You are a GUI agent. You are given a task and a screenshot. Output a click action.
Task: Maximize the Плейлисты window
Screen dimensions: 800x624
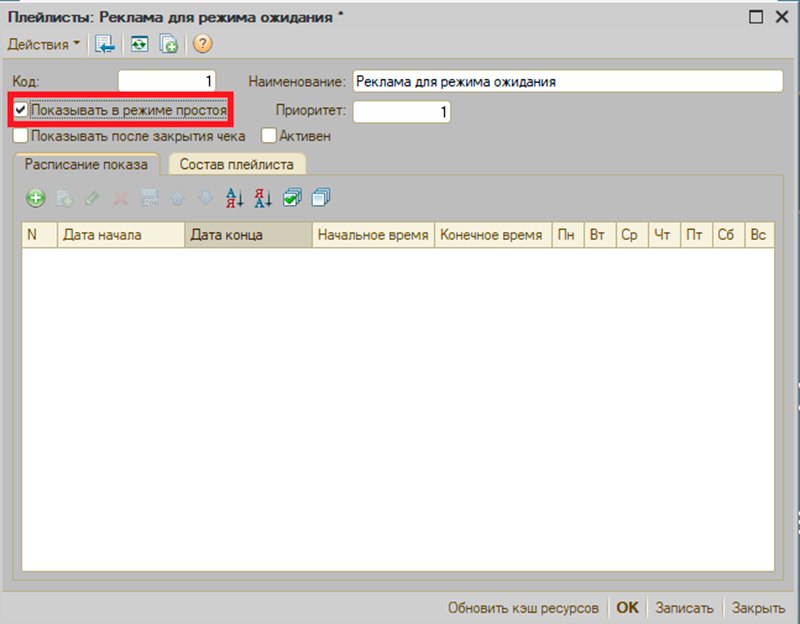[756, 17]
